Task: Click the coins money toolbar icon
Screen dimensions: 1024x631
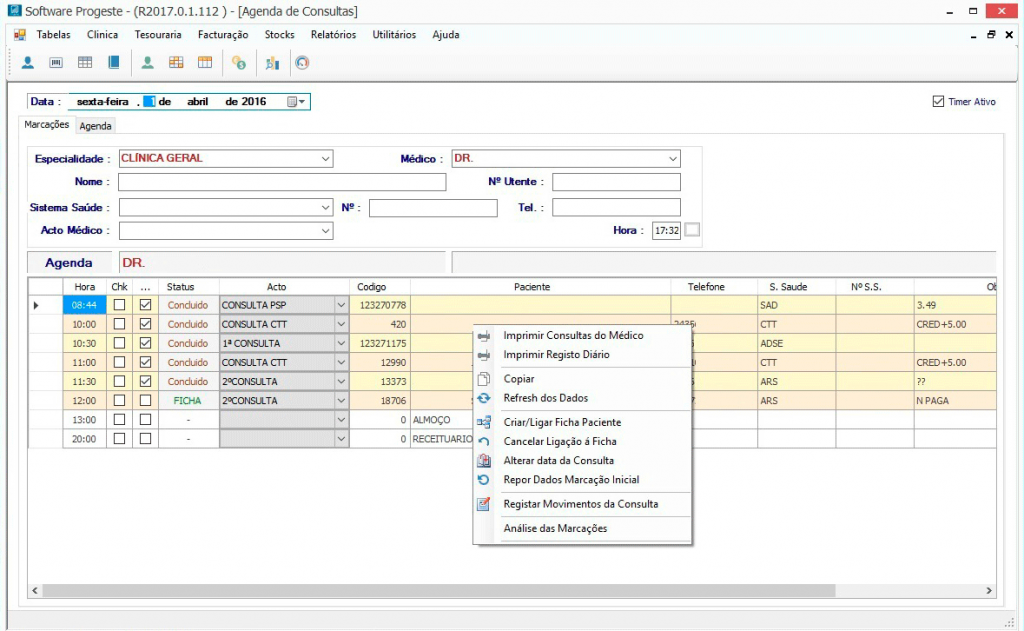Action: point(239,63)
